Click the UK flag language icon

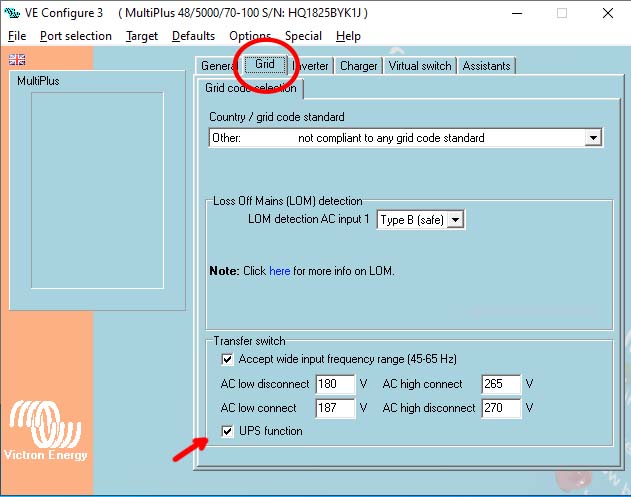(16, 60)
